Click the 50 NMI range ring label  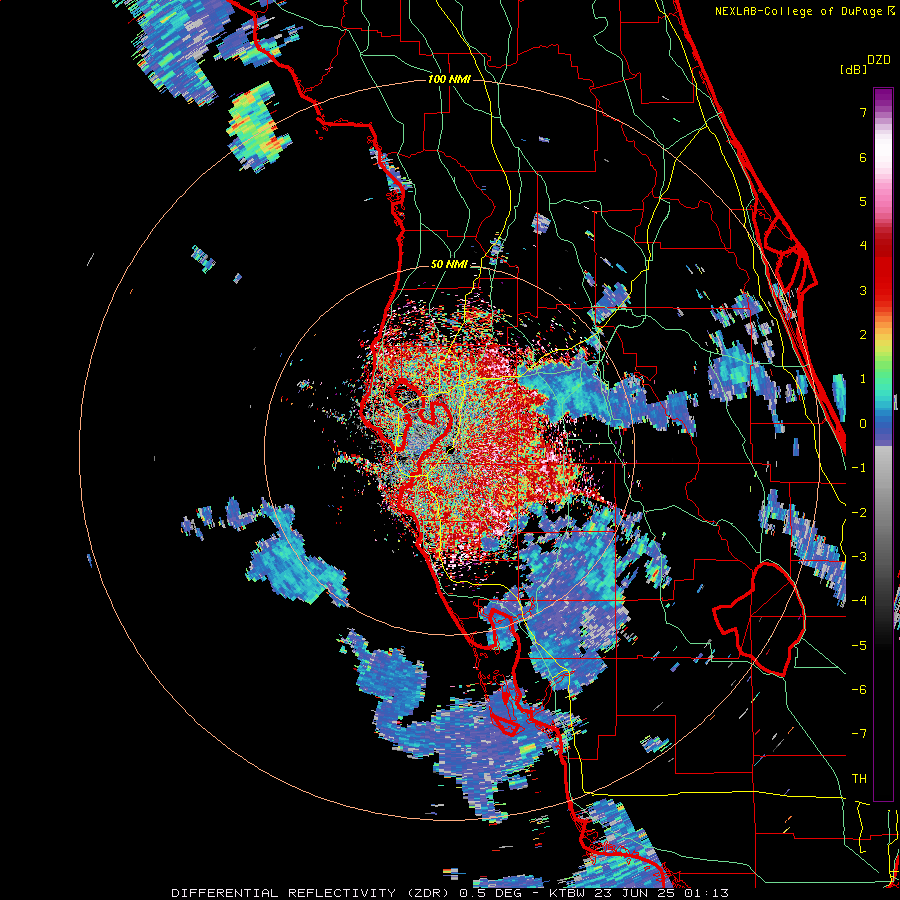point(449,265)
